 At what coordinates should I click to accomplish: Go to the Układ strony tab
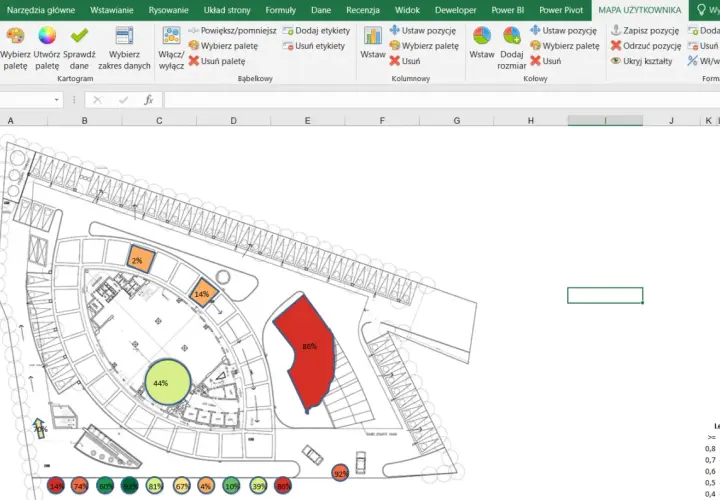pos(227,10)
